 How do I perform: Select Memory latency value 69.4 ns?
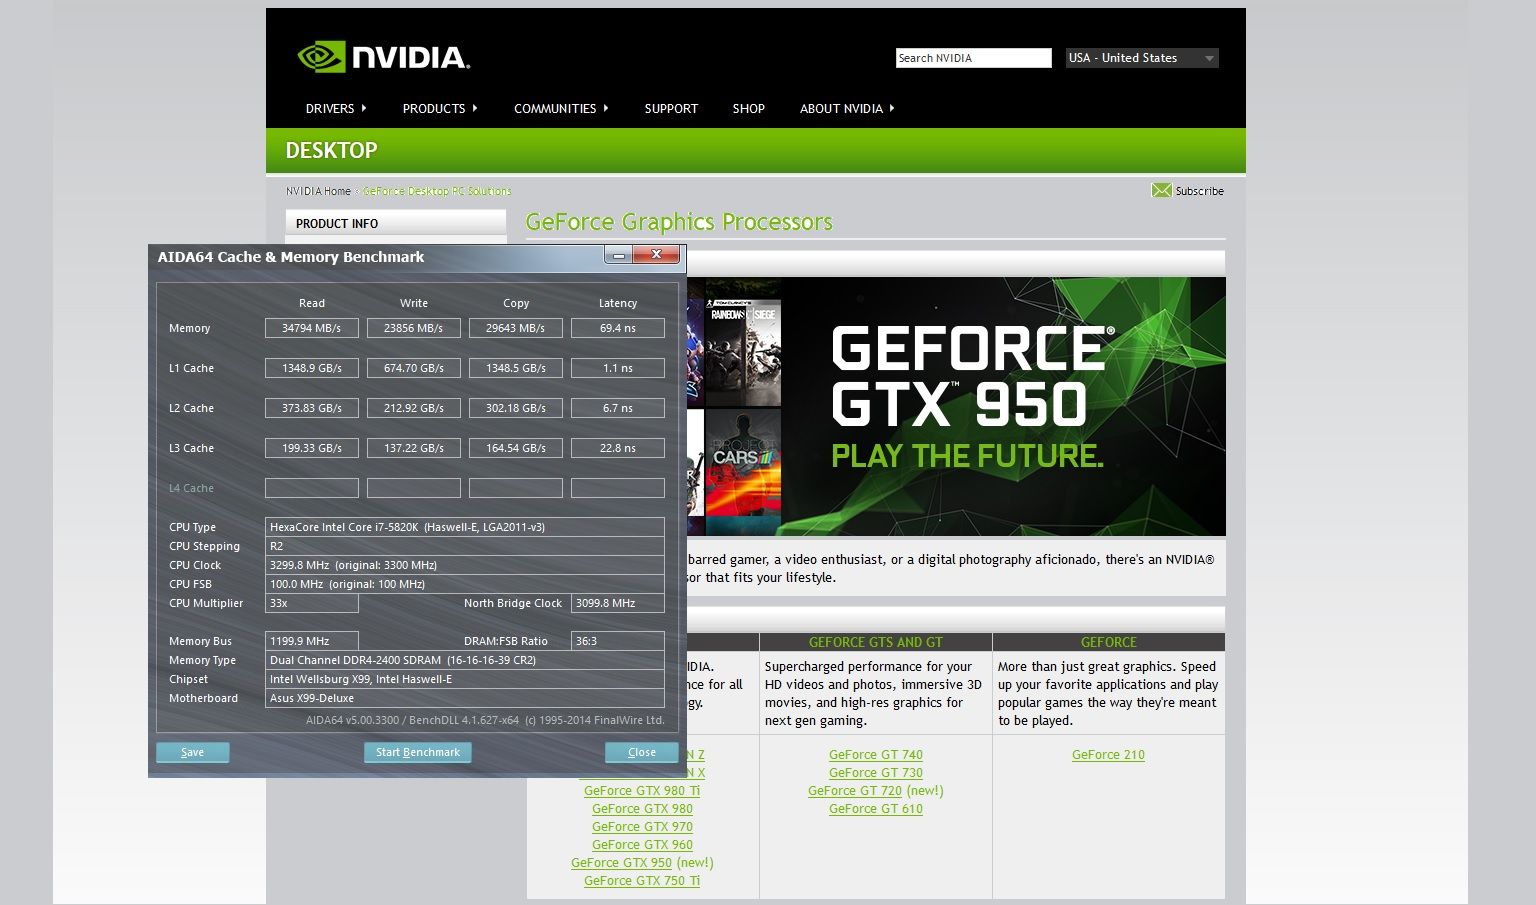[x=618, y=328]
